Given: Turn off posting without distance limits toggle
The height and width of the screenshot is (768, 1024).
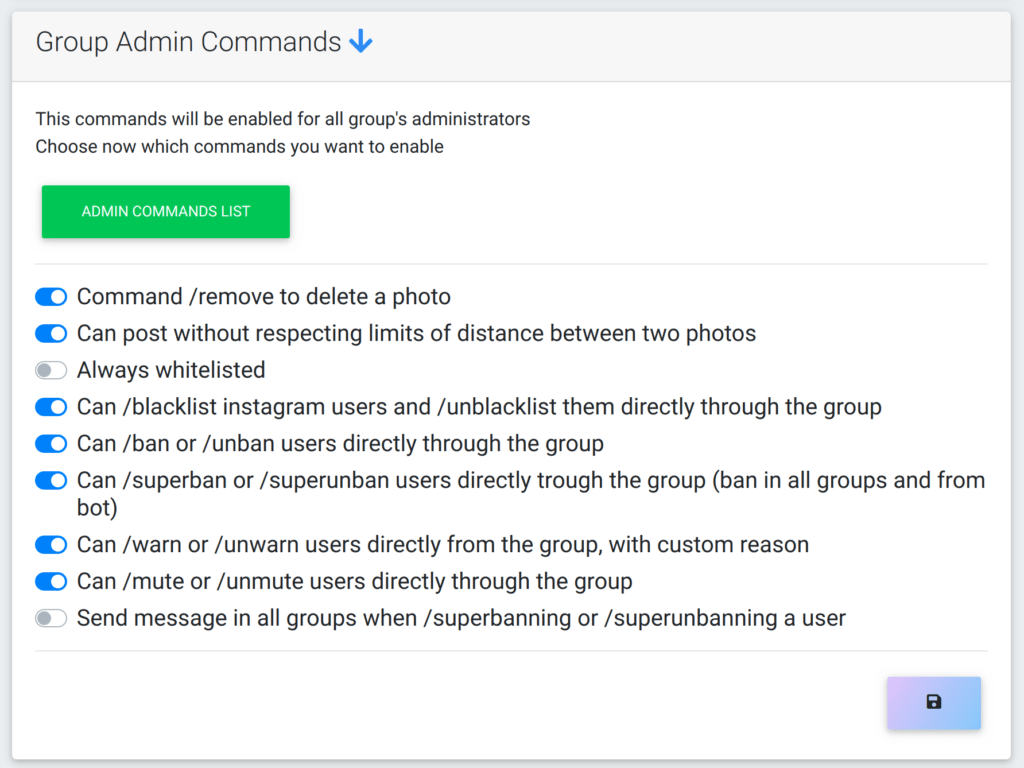Looking at the screenshot, I should (x=51, y=333).
